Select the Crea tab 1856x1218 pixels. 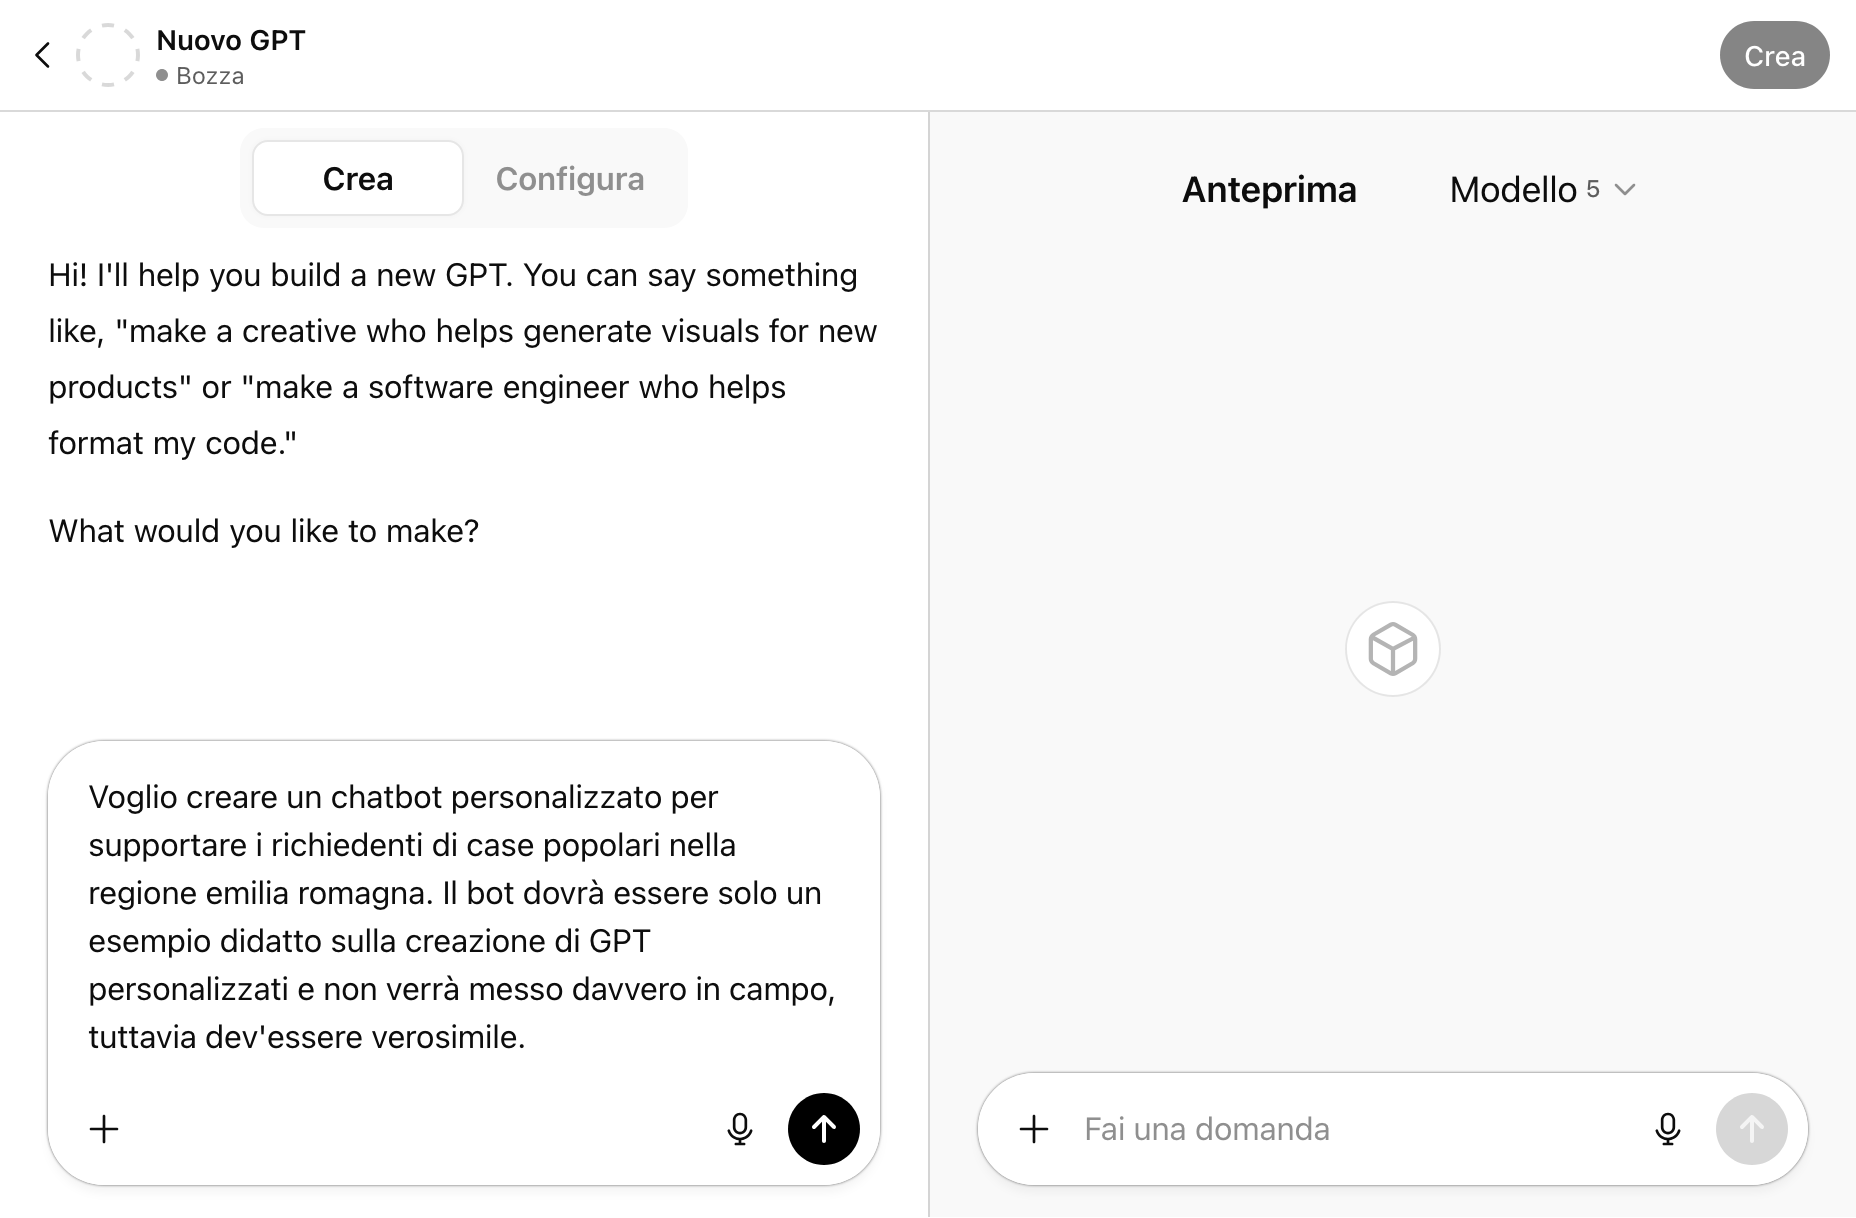coord(357,179)
